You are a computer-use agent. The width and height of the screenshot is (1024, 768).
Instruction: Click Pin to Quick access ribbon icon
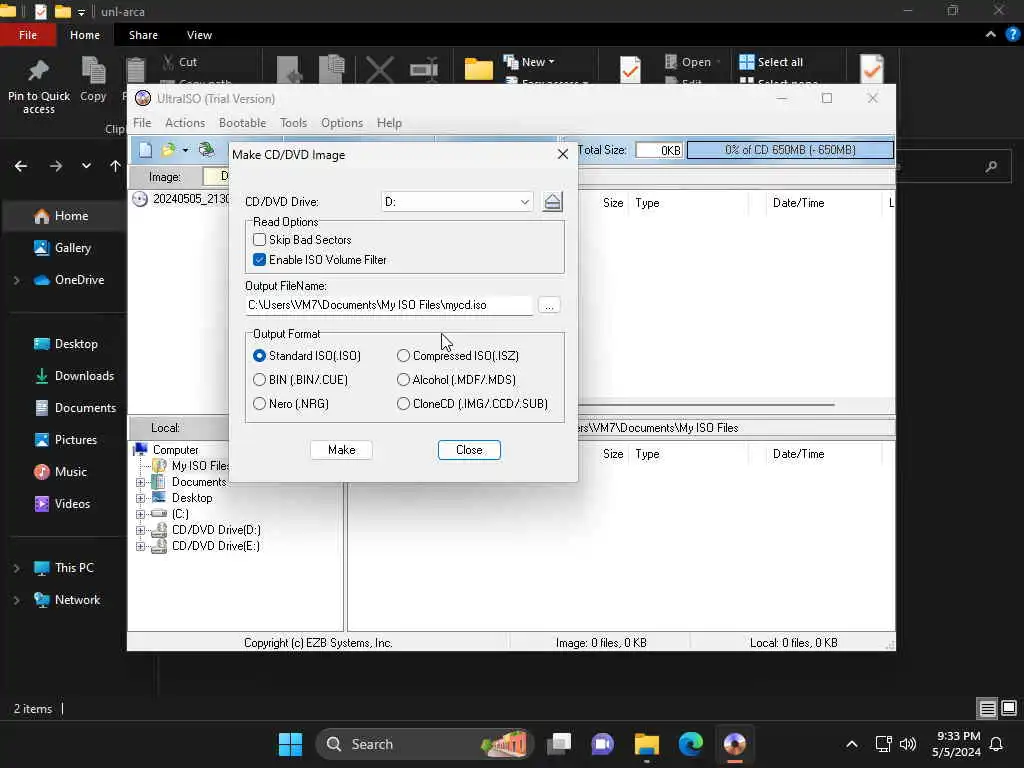(39, 87)
